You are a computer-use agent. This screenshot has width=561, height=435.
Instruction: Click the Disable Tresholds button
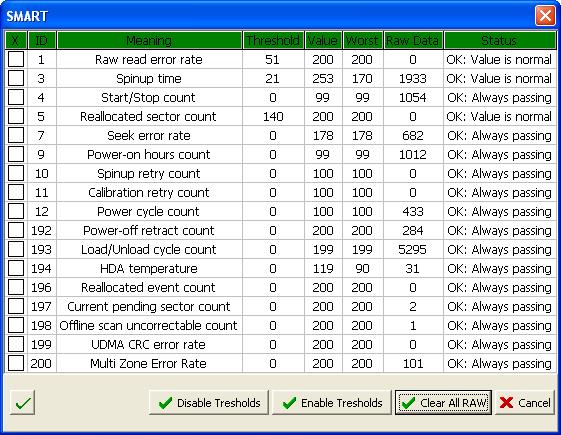pos(209,403)
